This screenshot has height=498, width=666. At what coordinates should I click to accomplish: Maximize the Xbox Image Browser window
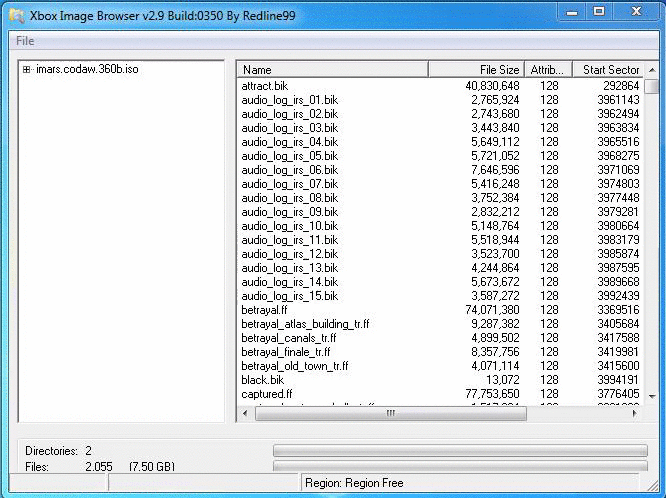599,12
